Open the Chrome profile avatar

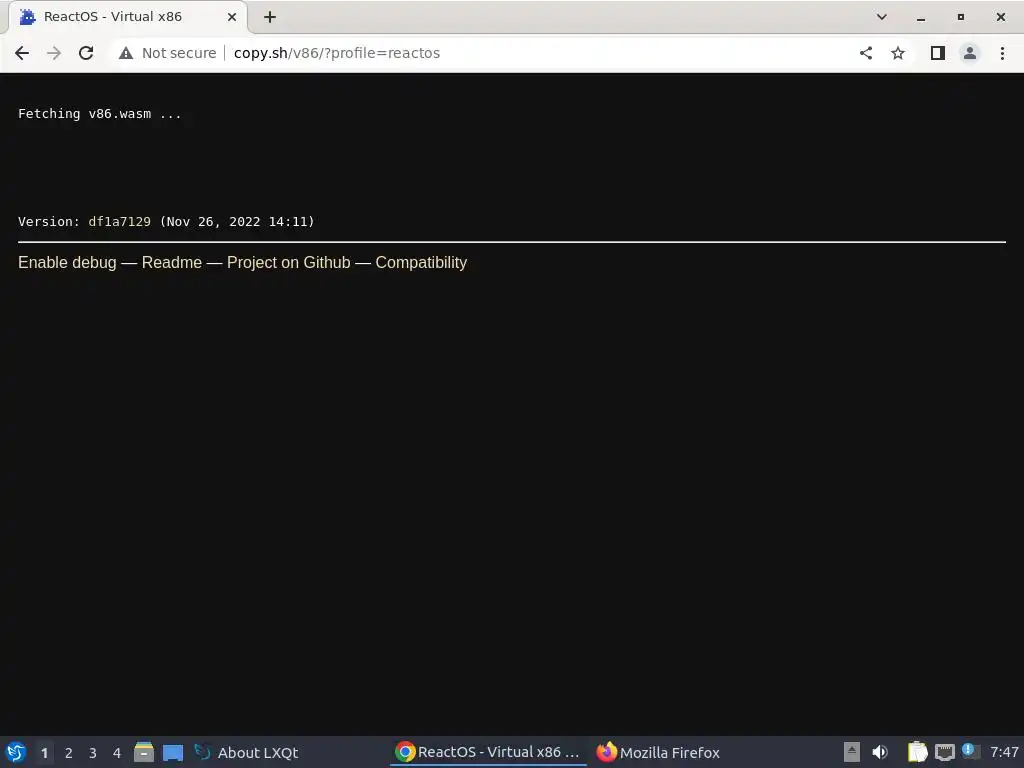click(970, 53)
